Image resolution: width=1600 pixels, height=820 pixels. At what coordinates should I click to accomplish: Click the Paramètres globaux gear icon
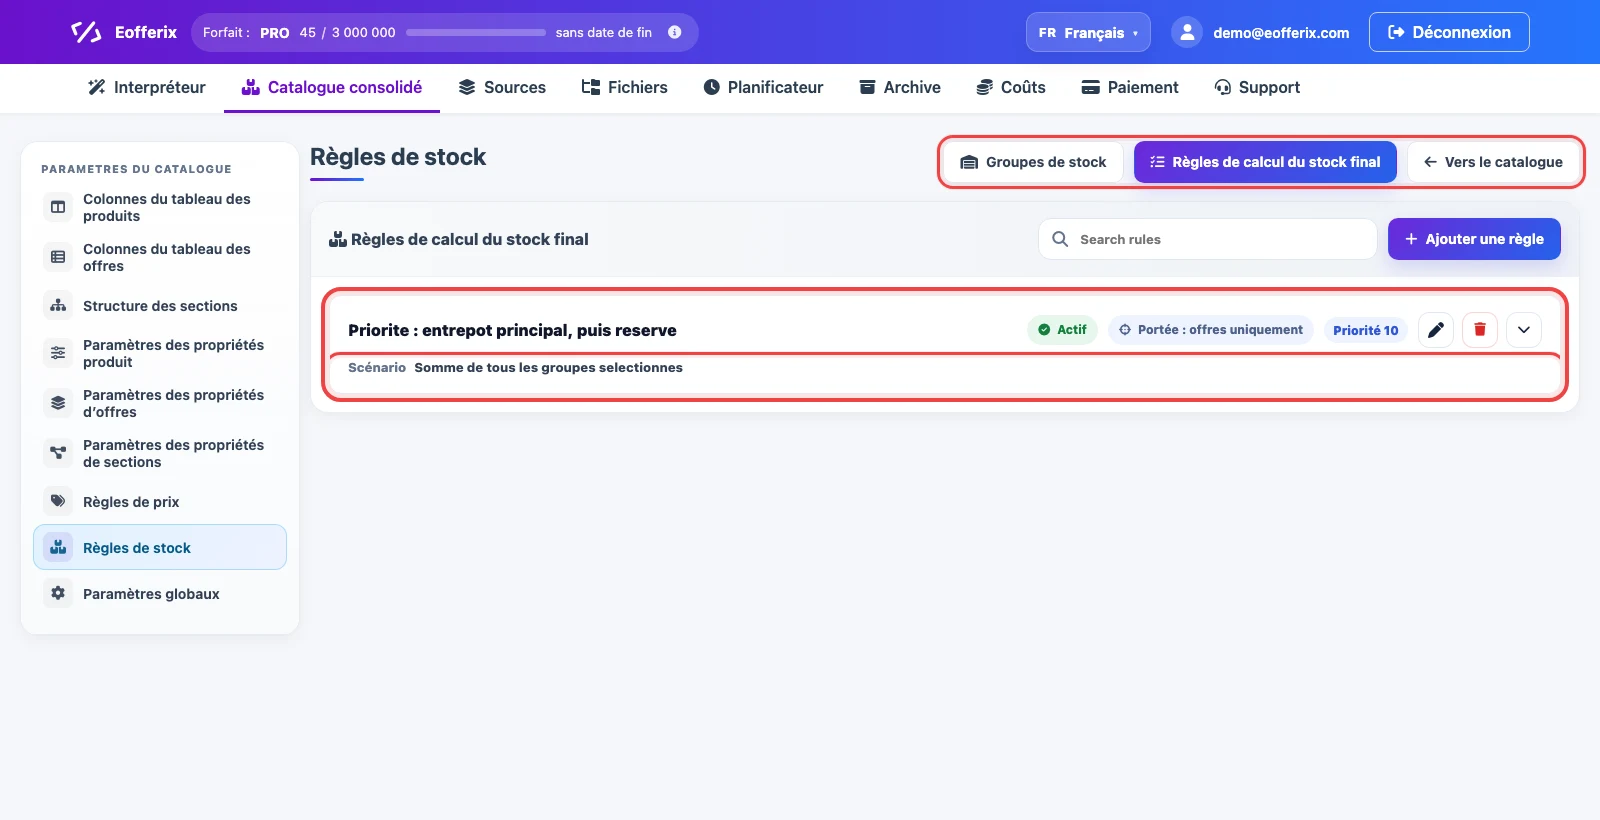click(58, 593)
